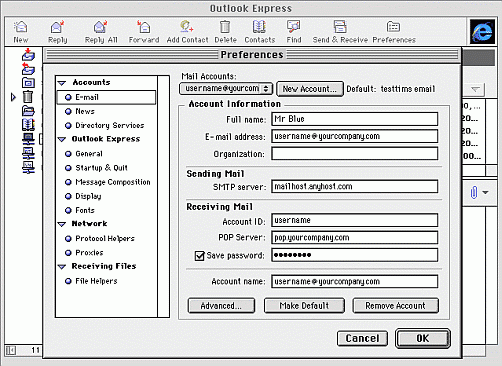The image size is (502, 366).
Task: Click the Full name field with Mr Blue
Action: [354, 119]
